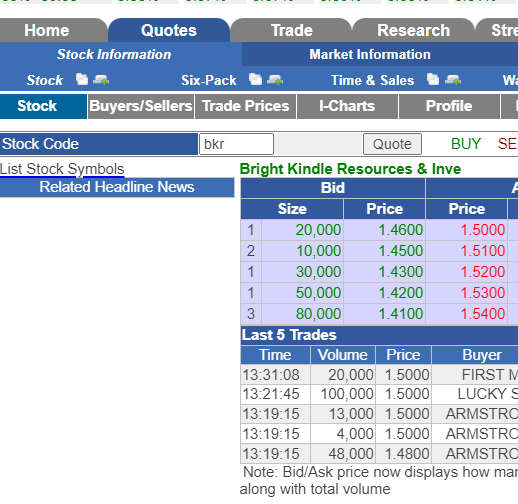This screenshot has width=518, height=504.
Task: Open the List Stock Symbols link
Action: click(62, 169)
